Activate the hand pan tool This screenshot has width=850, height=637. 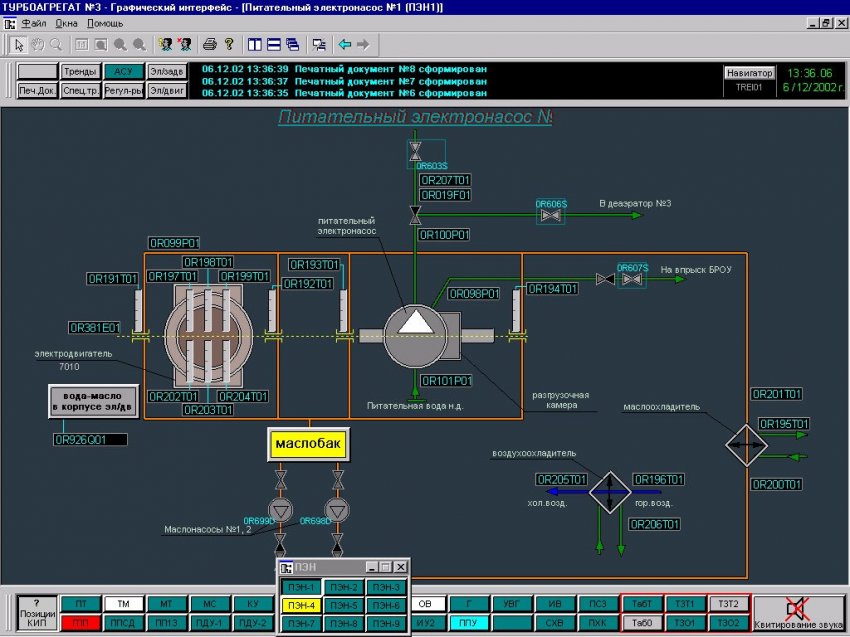click(x=37, y=44)
